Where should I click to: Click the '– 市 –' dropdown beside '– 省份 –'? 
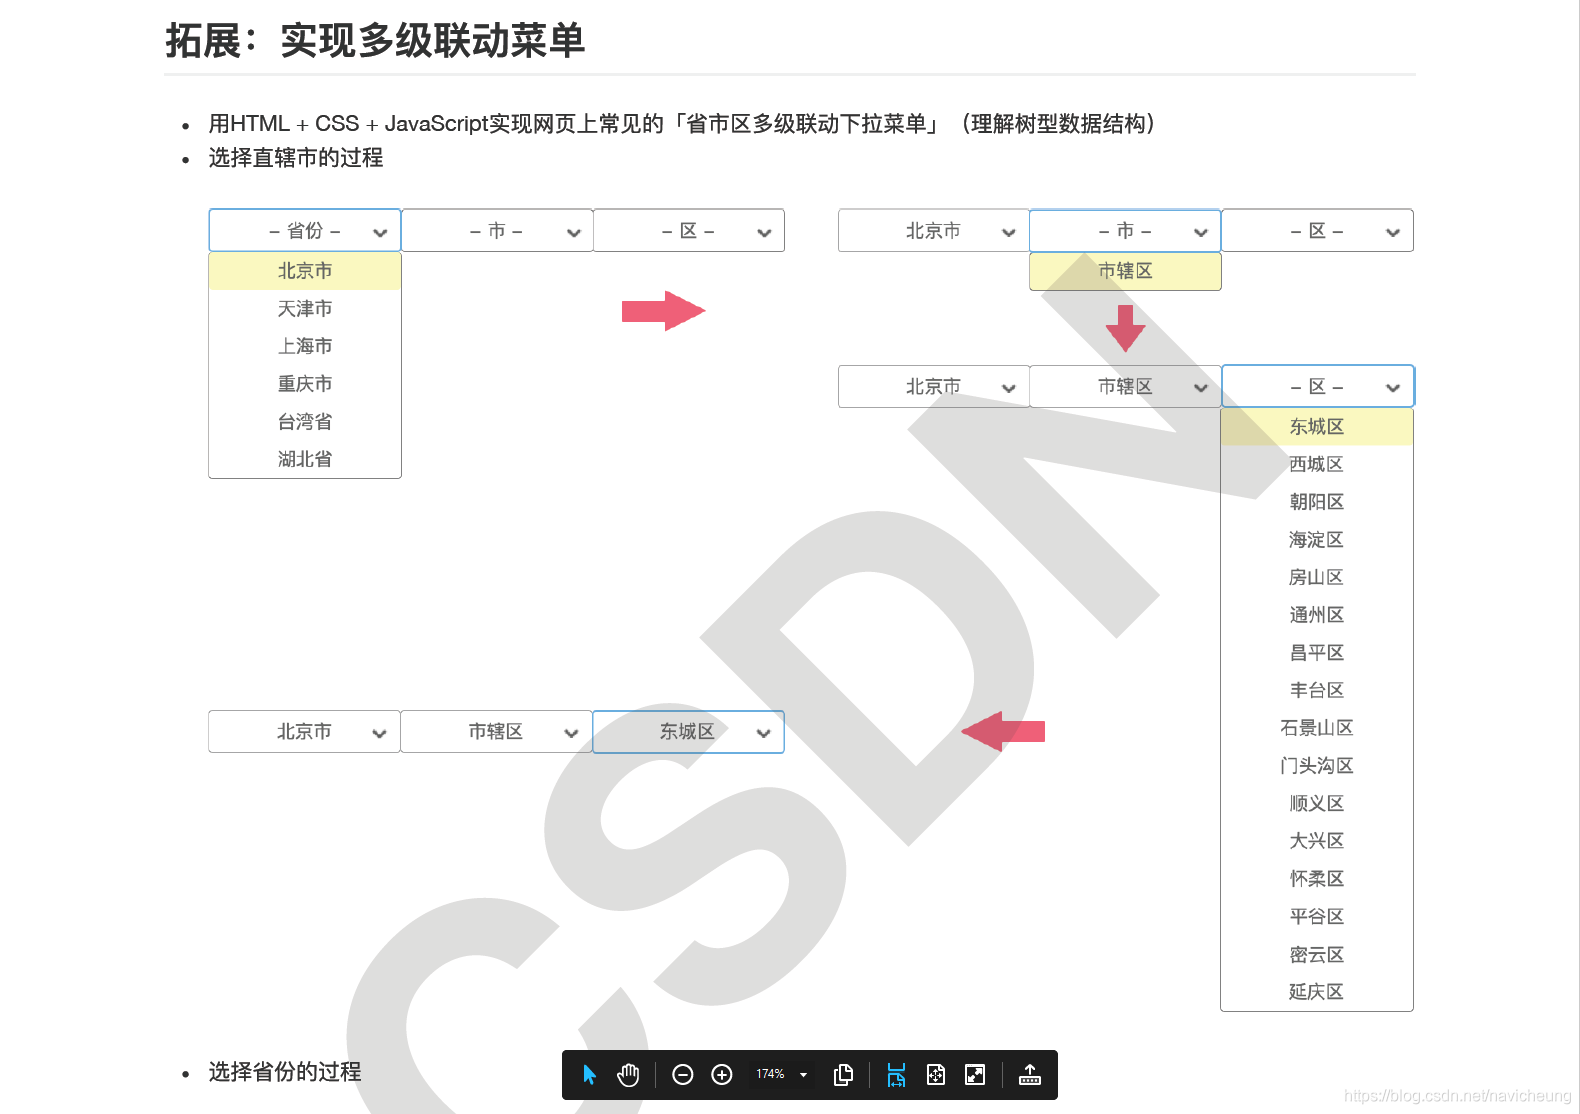(x=497, y=231)
